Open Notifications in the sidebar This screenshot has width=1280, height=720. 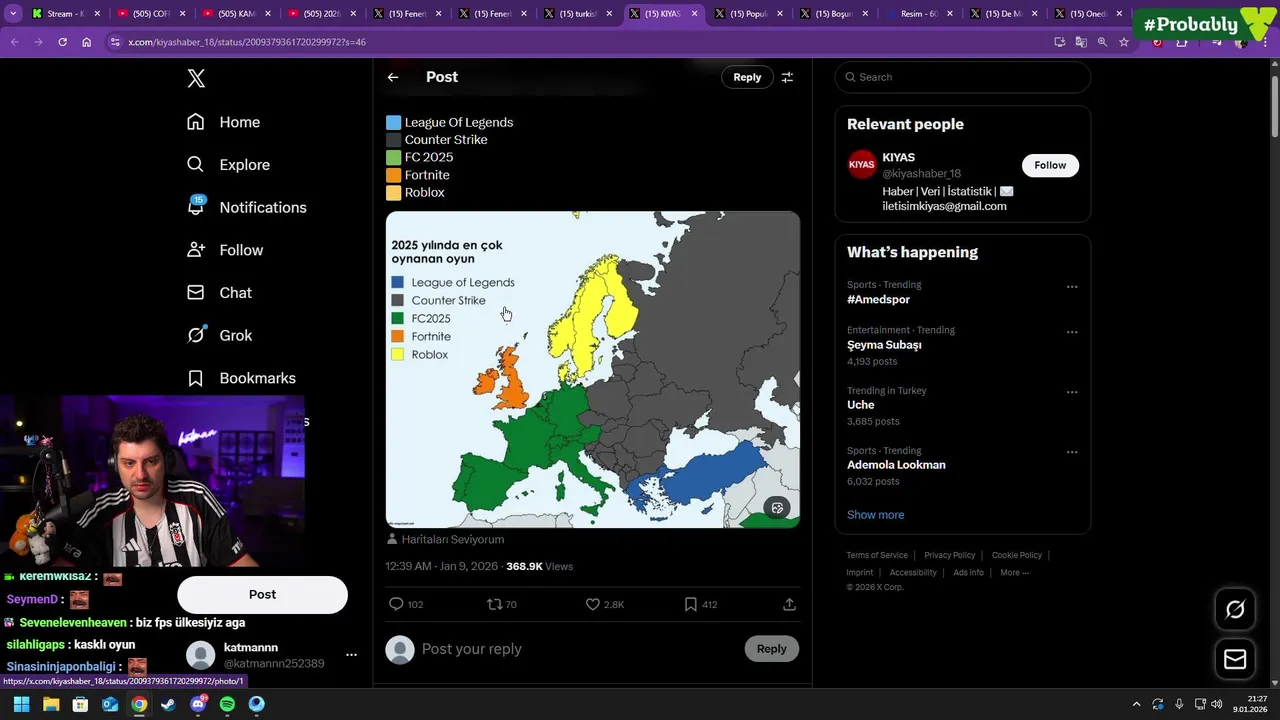click(246, 207)
